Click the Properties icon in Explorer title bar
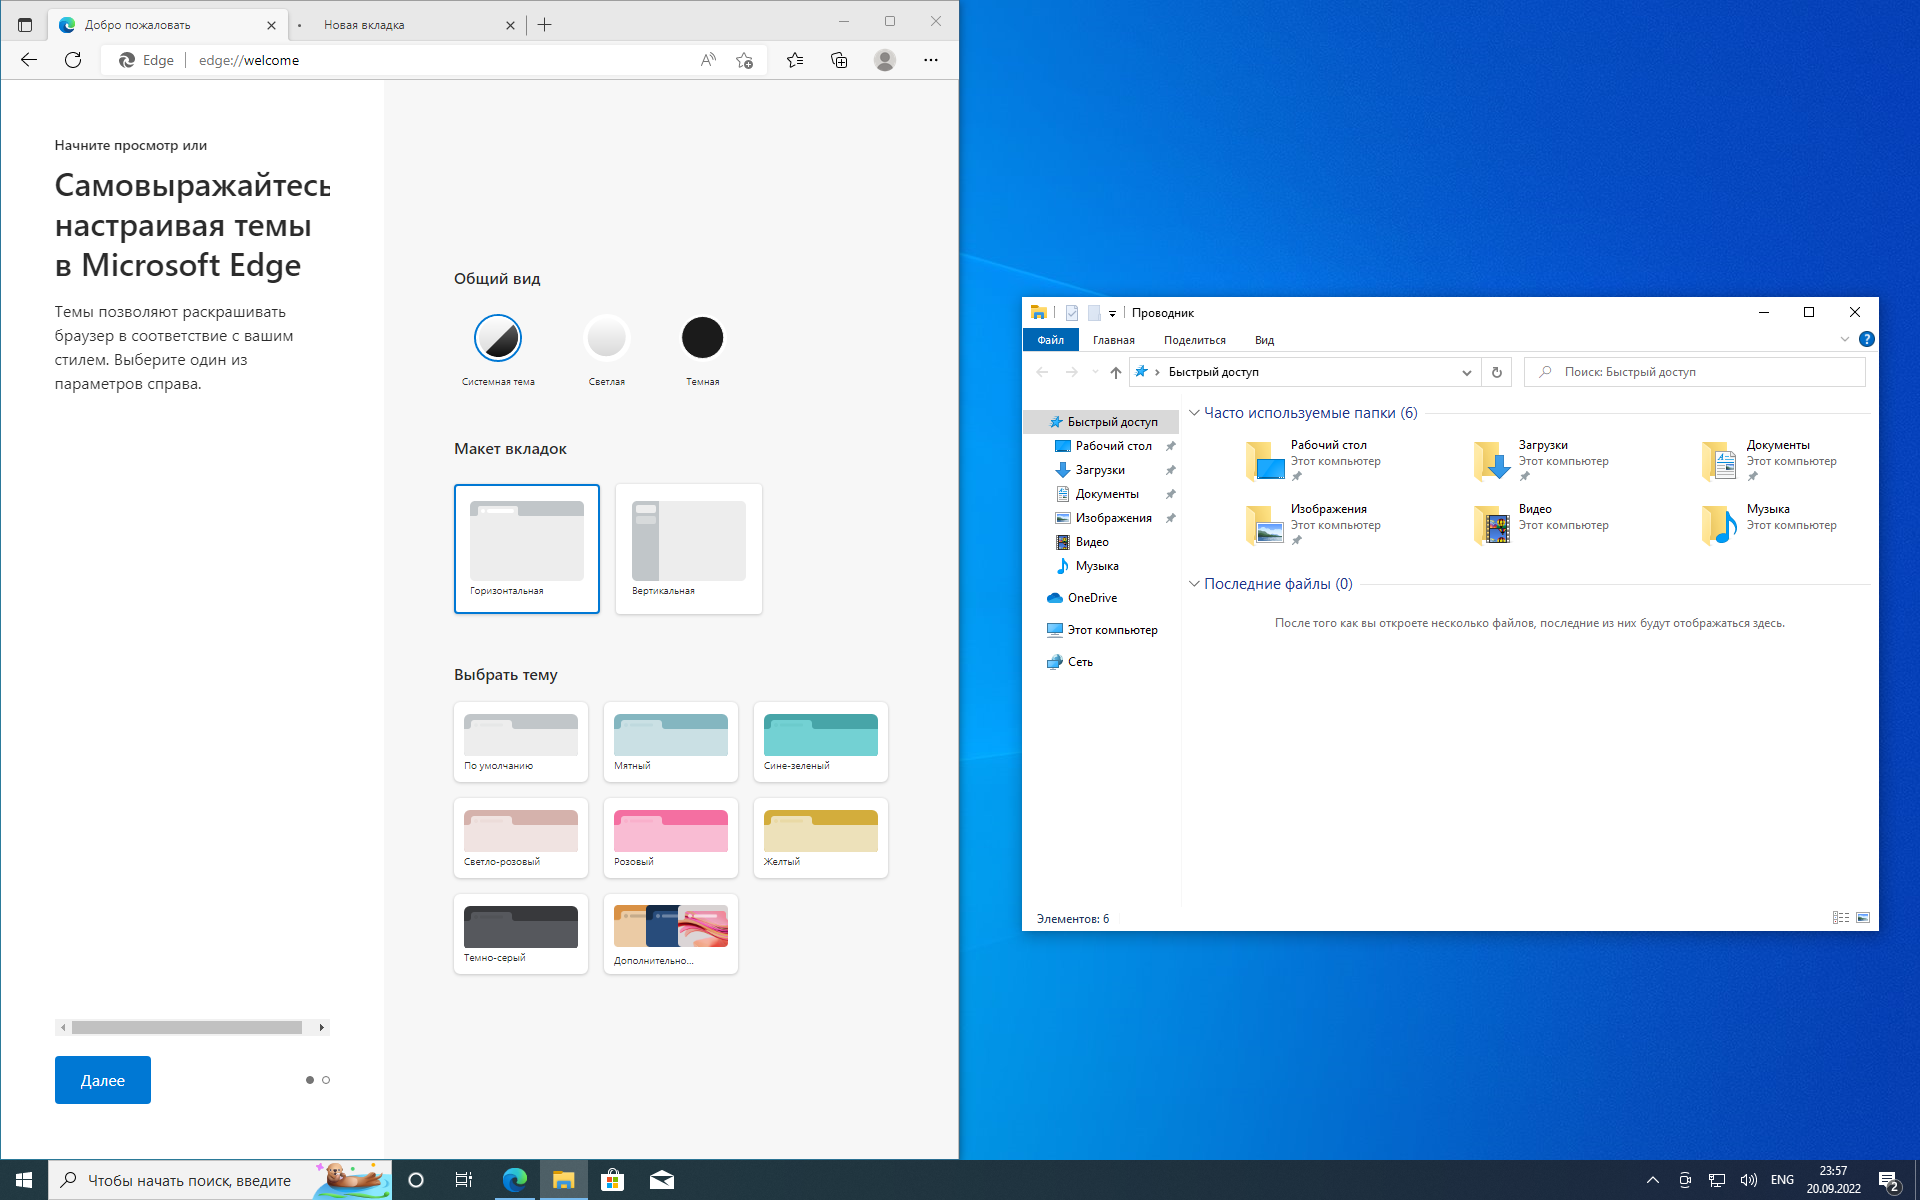Image resolution: width=1920 pixels, height=1200 pixels. click(x=1071, y=313)
